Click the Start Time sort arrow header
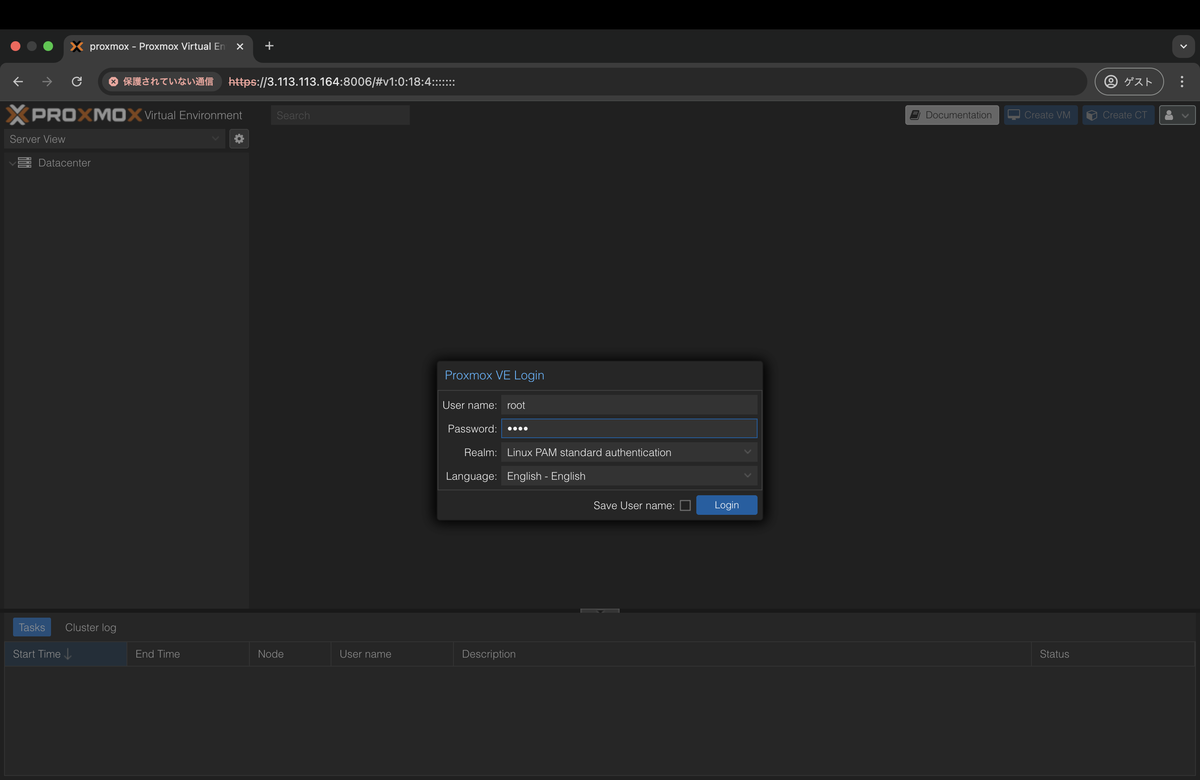The image size is (1200, 780). (65, 654)
